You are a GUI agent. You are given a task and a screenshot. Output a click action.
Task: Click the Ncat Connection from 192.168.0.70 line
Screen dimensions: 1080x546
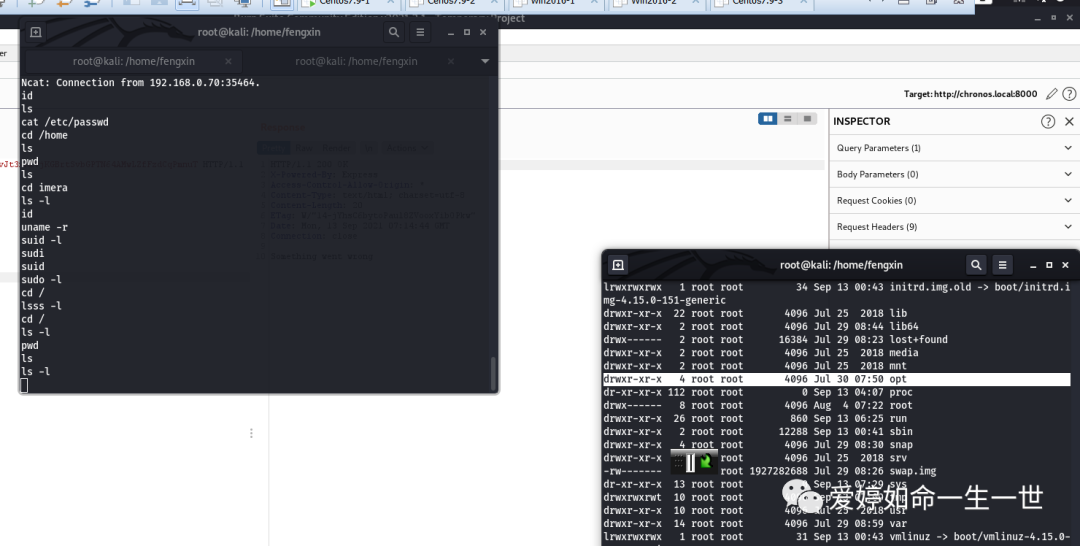tap(141, 83)
